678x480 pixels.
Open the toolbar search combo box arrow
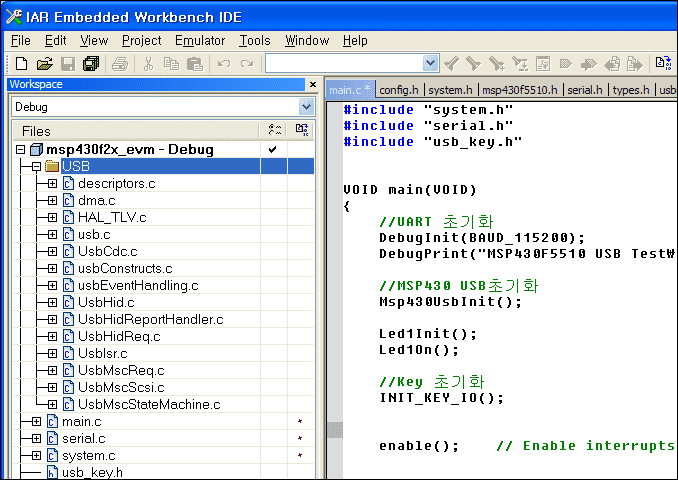[x=430, y=64]
